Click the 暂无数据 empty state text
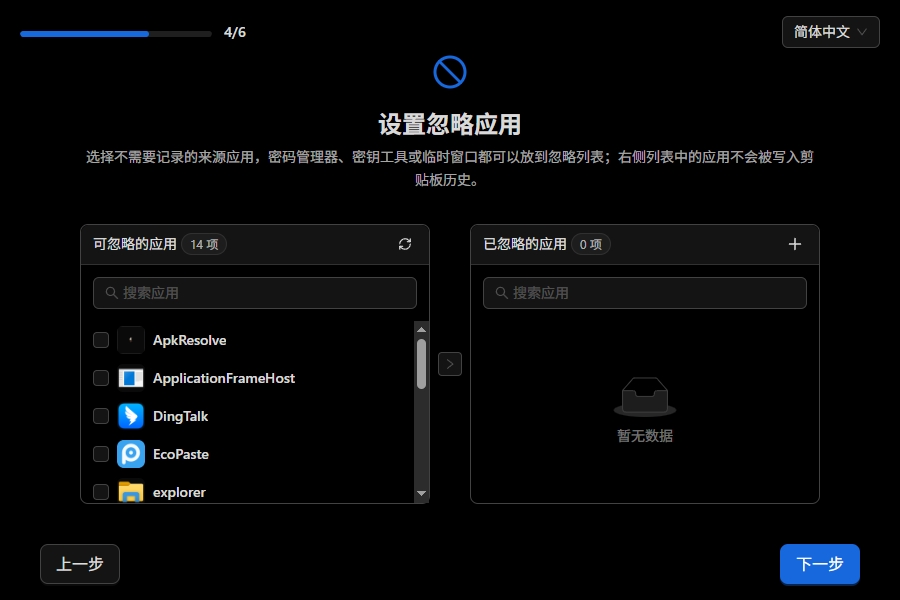 (645, 436)
